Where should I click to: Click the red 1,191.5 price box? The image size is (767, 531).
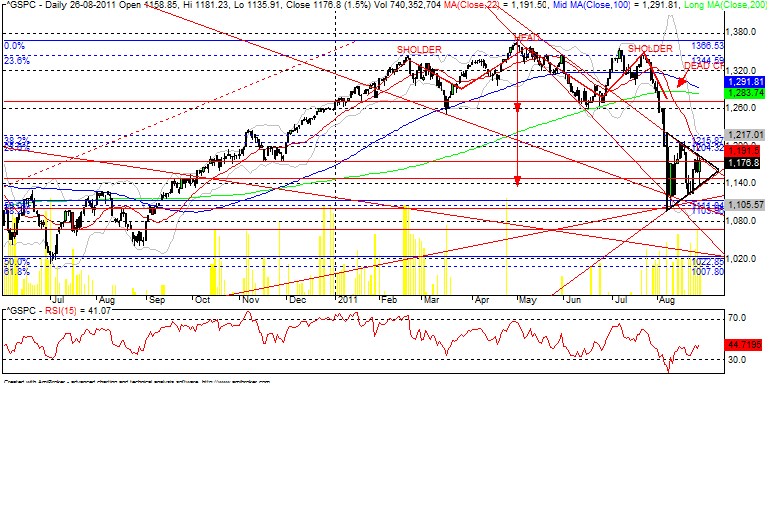point(744,151)
